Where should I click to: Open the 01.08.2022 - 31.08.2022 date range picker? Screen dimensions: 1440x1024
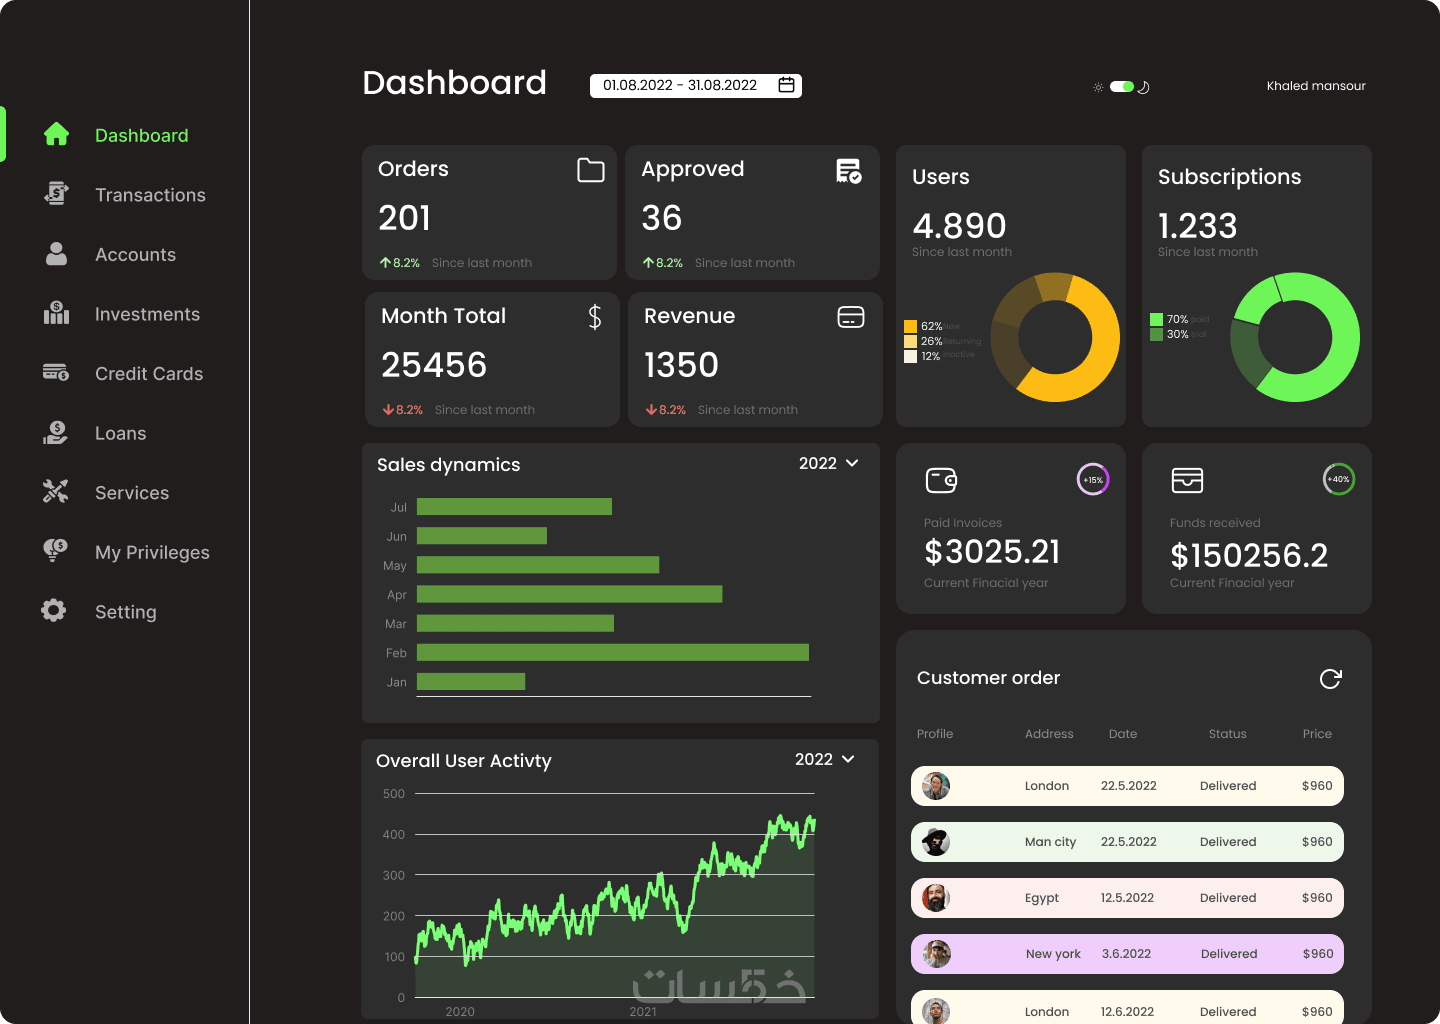tap(696, 85)
